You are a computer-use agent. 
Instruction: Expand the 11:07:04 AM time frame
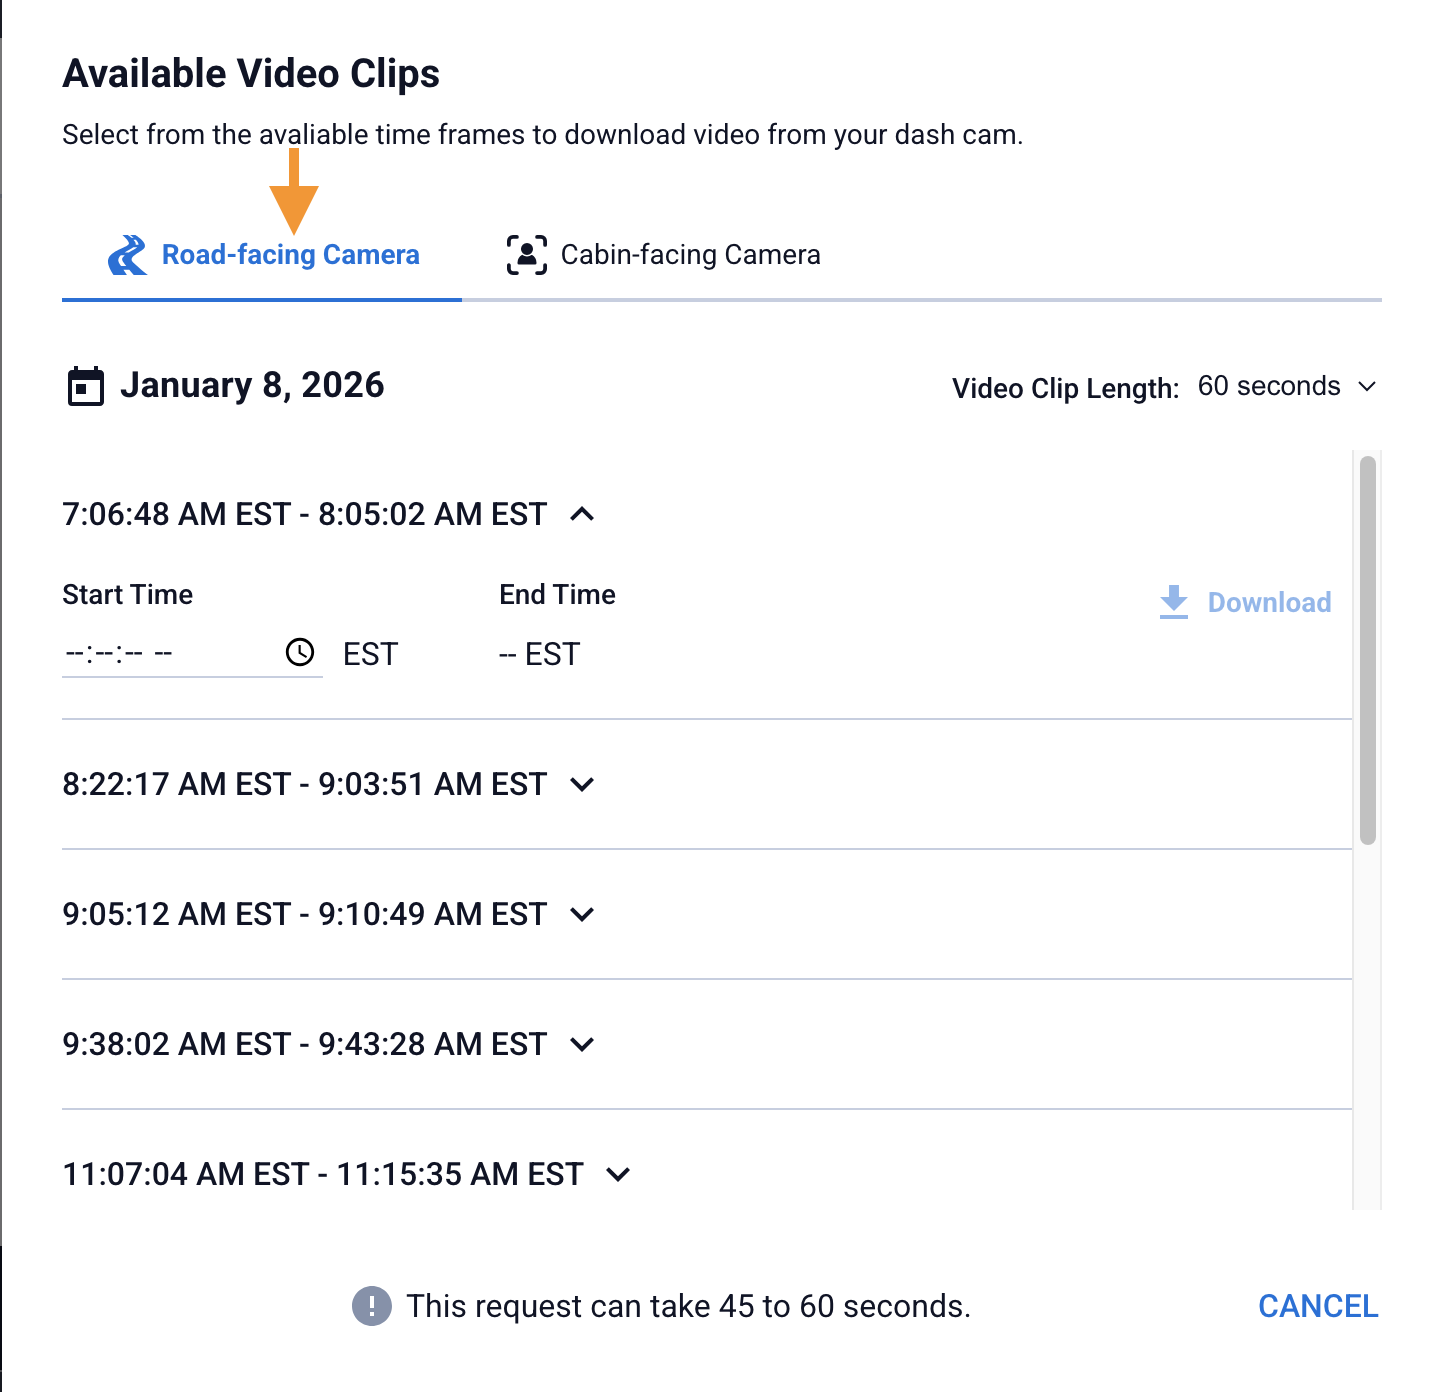pos(619,1174)
